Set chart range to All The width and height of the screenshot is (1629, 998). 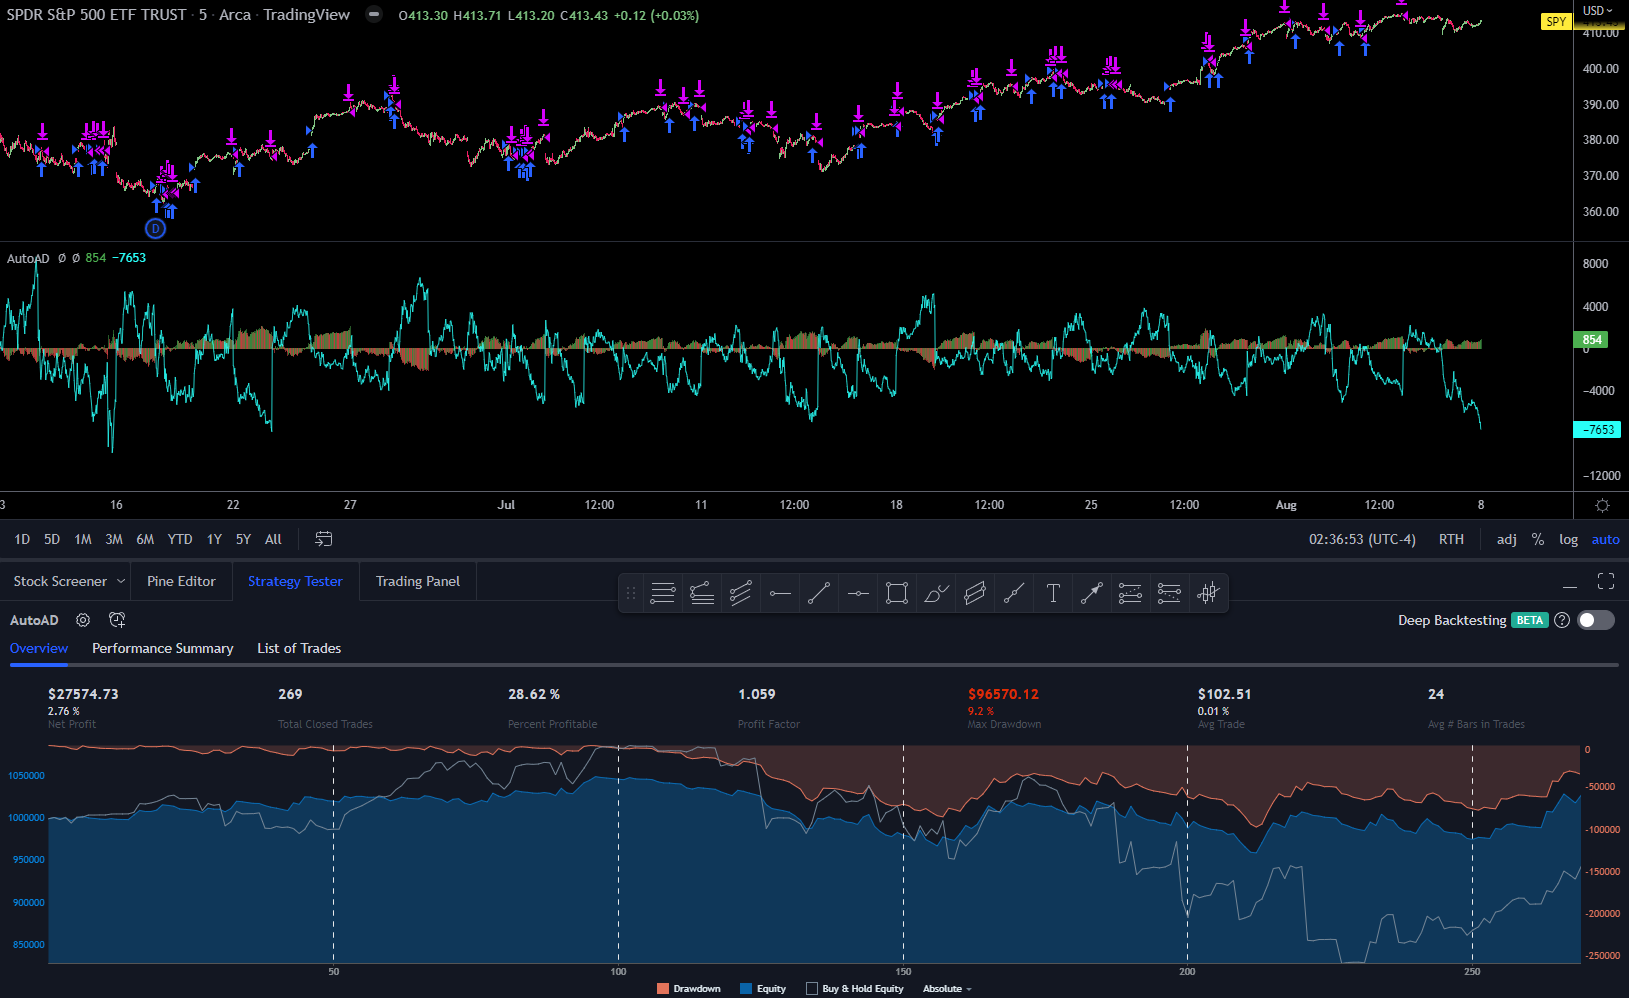coord(273,539)
